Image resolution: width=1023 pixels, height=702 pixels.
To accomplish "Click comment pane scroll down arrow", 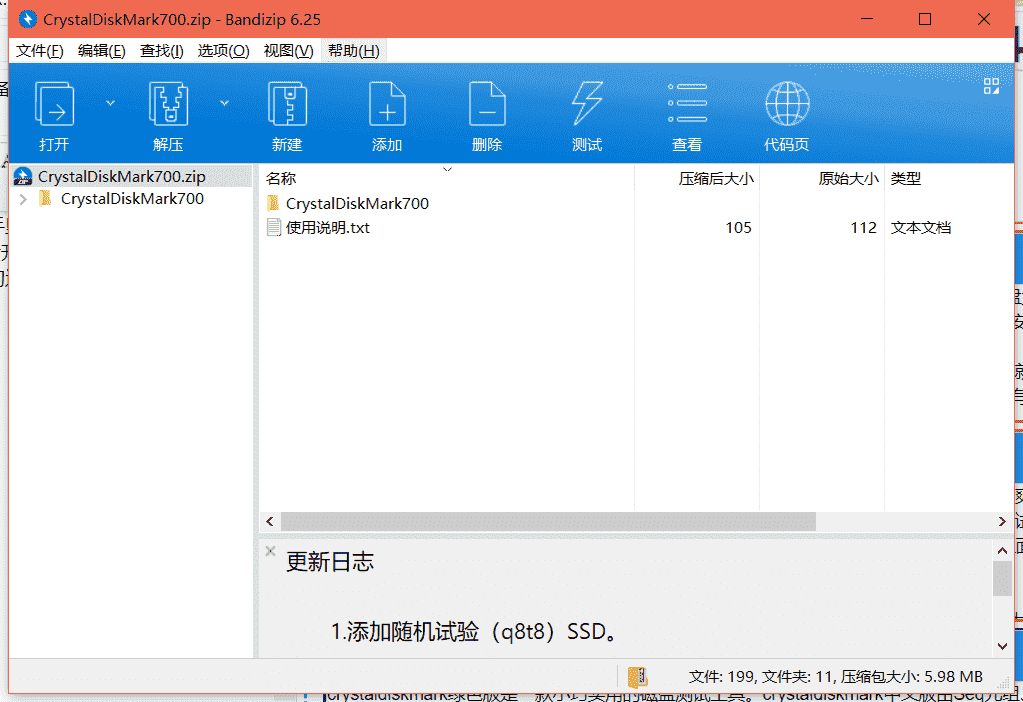I will tap(1002, 647).
